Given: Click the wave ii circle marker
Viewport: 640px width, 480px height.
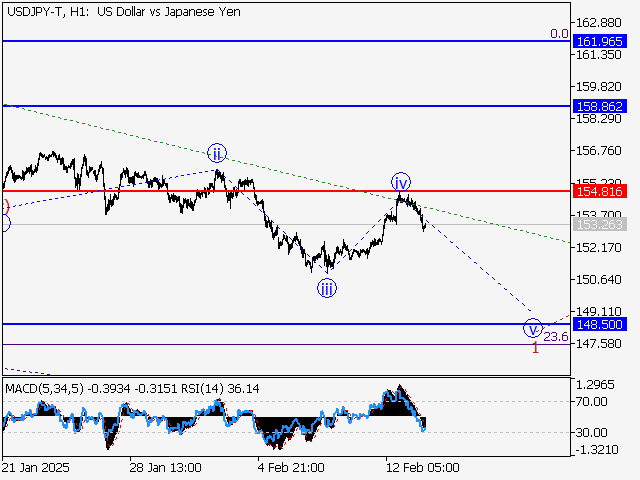Looking at the screenshot, I should click(x=217, y=153).
